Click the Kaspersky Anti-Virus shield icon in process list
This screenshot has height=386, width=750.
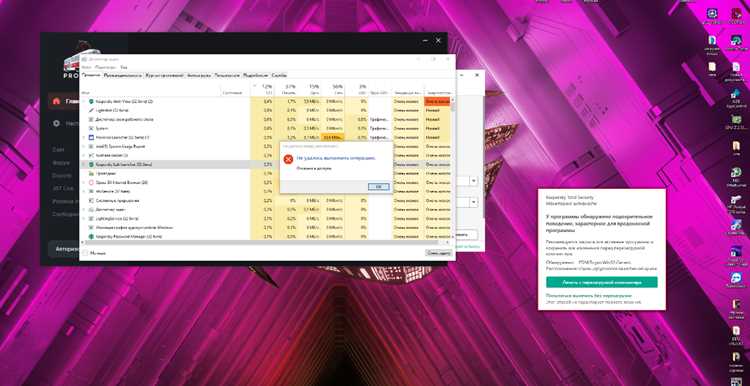pos(91,101)
